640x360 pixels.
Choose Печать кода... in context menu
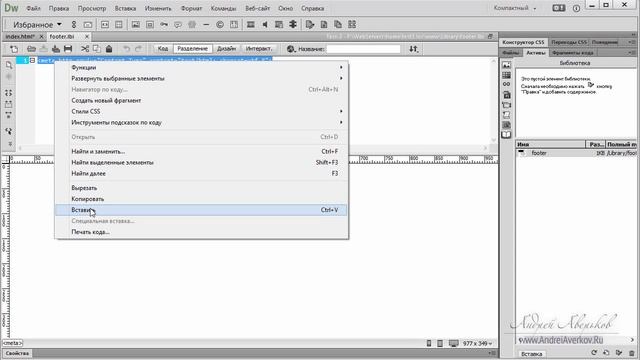click(x=202, y=232)
